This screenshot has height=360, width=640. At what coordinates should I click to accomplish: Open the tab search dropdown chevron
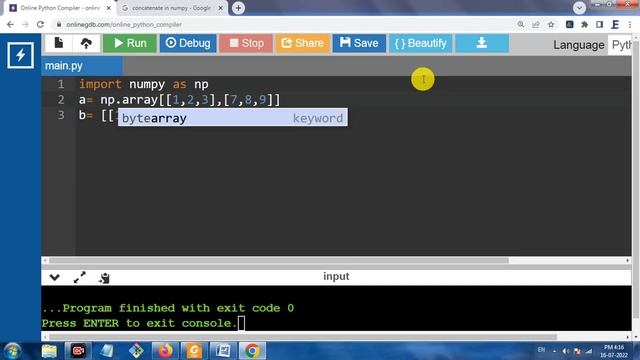point(579,8)
